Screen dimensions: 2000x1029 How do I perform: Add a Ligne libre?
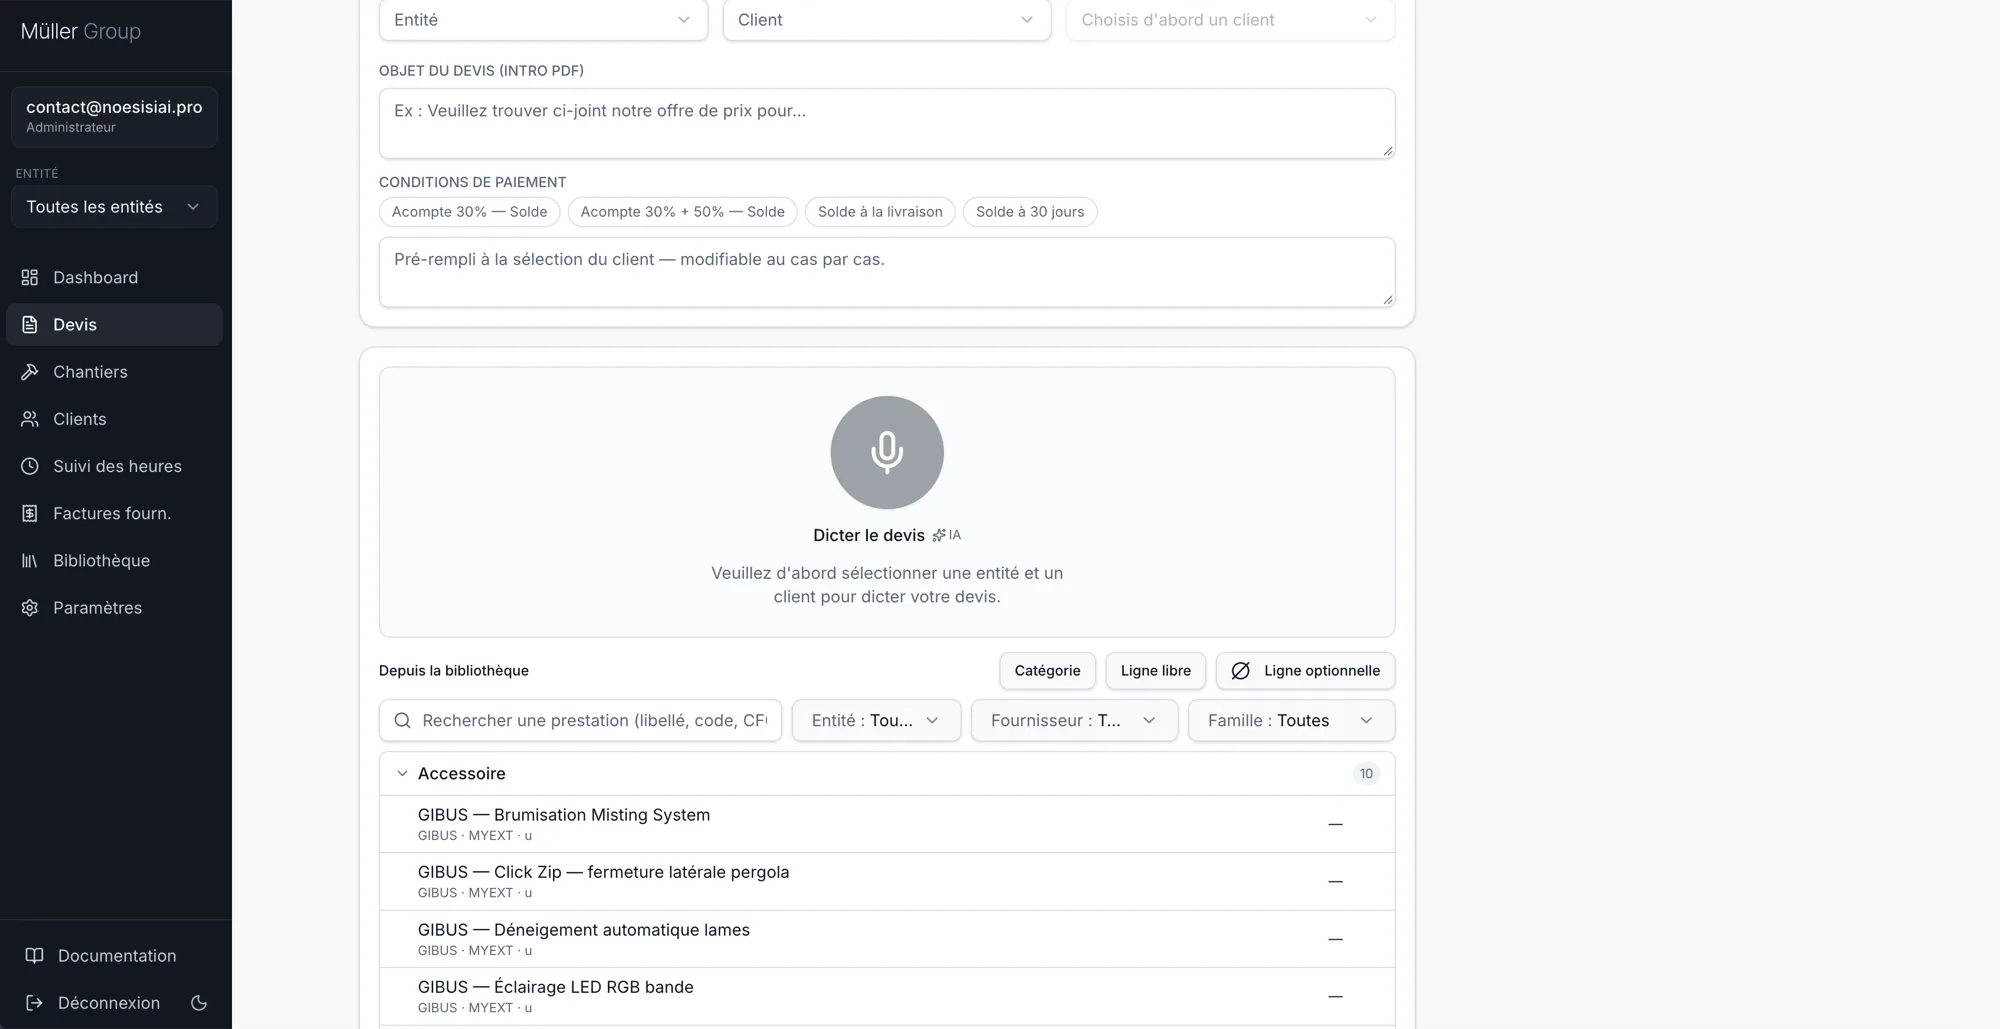tap(1155, 670)
